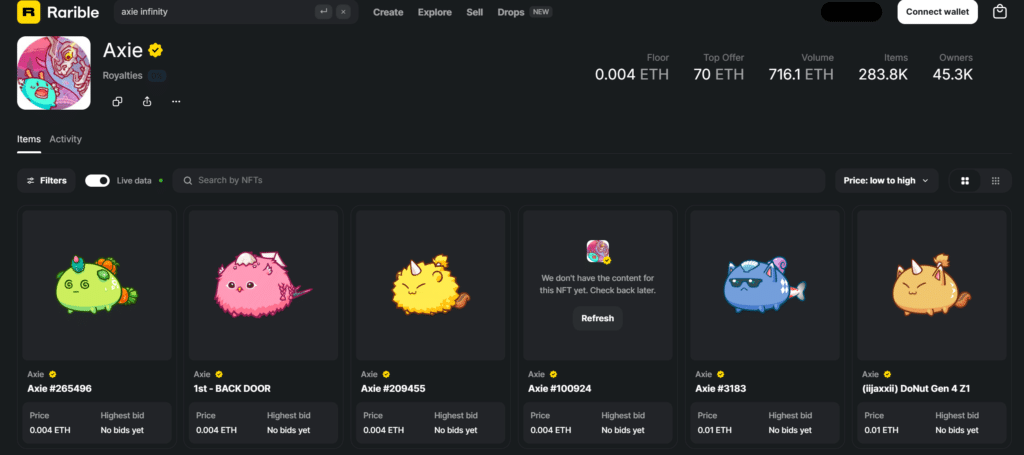The width and height of the screenshot is (1024, 455).
Task: Click the Axie collection label on Axie #209455 card
Action: pos(370,374)
